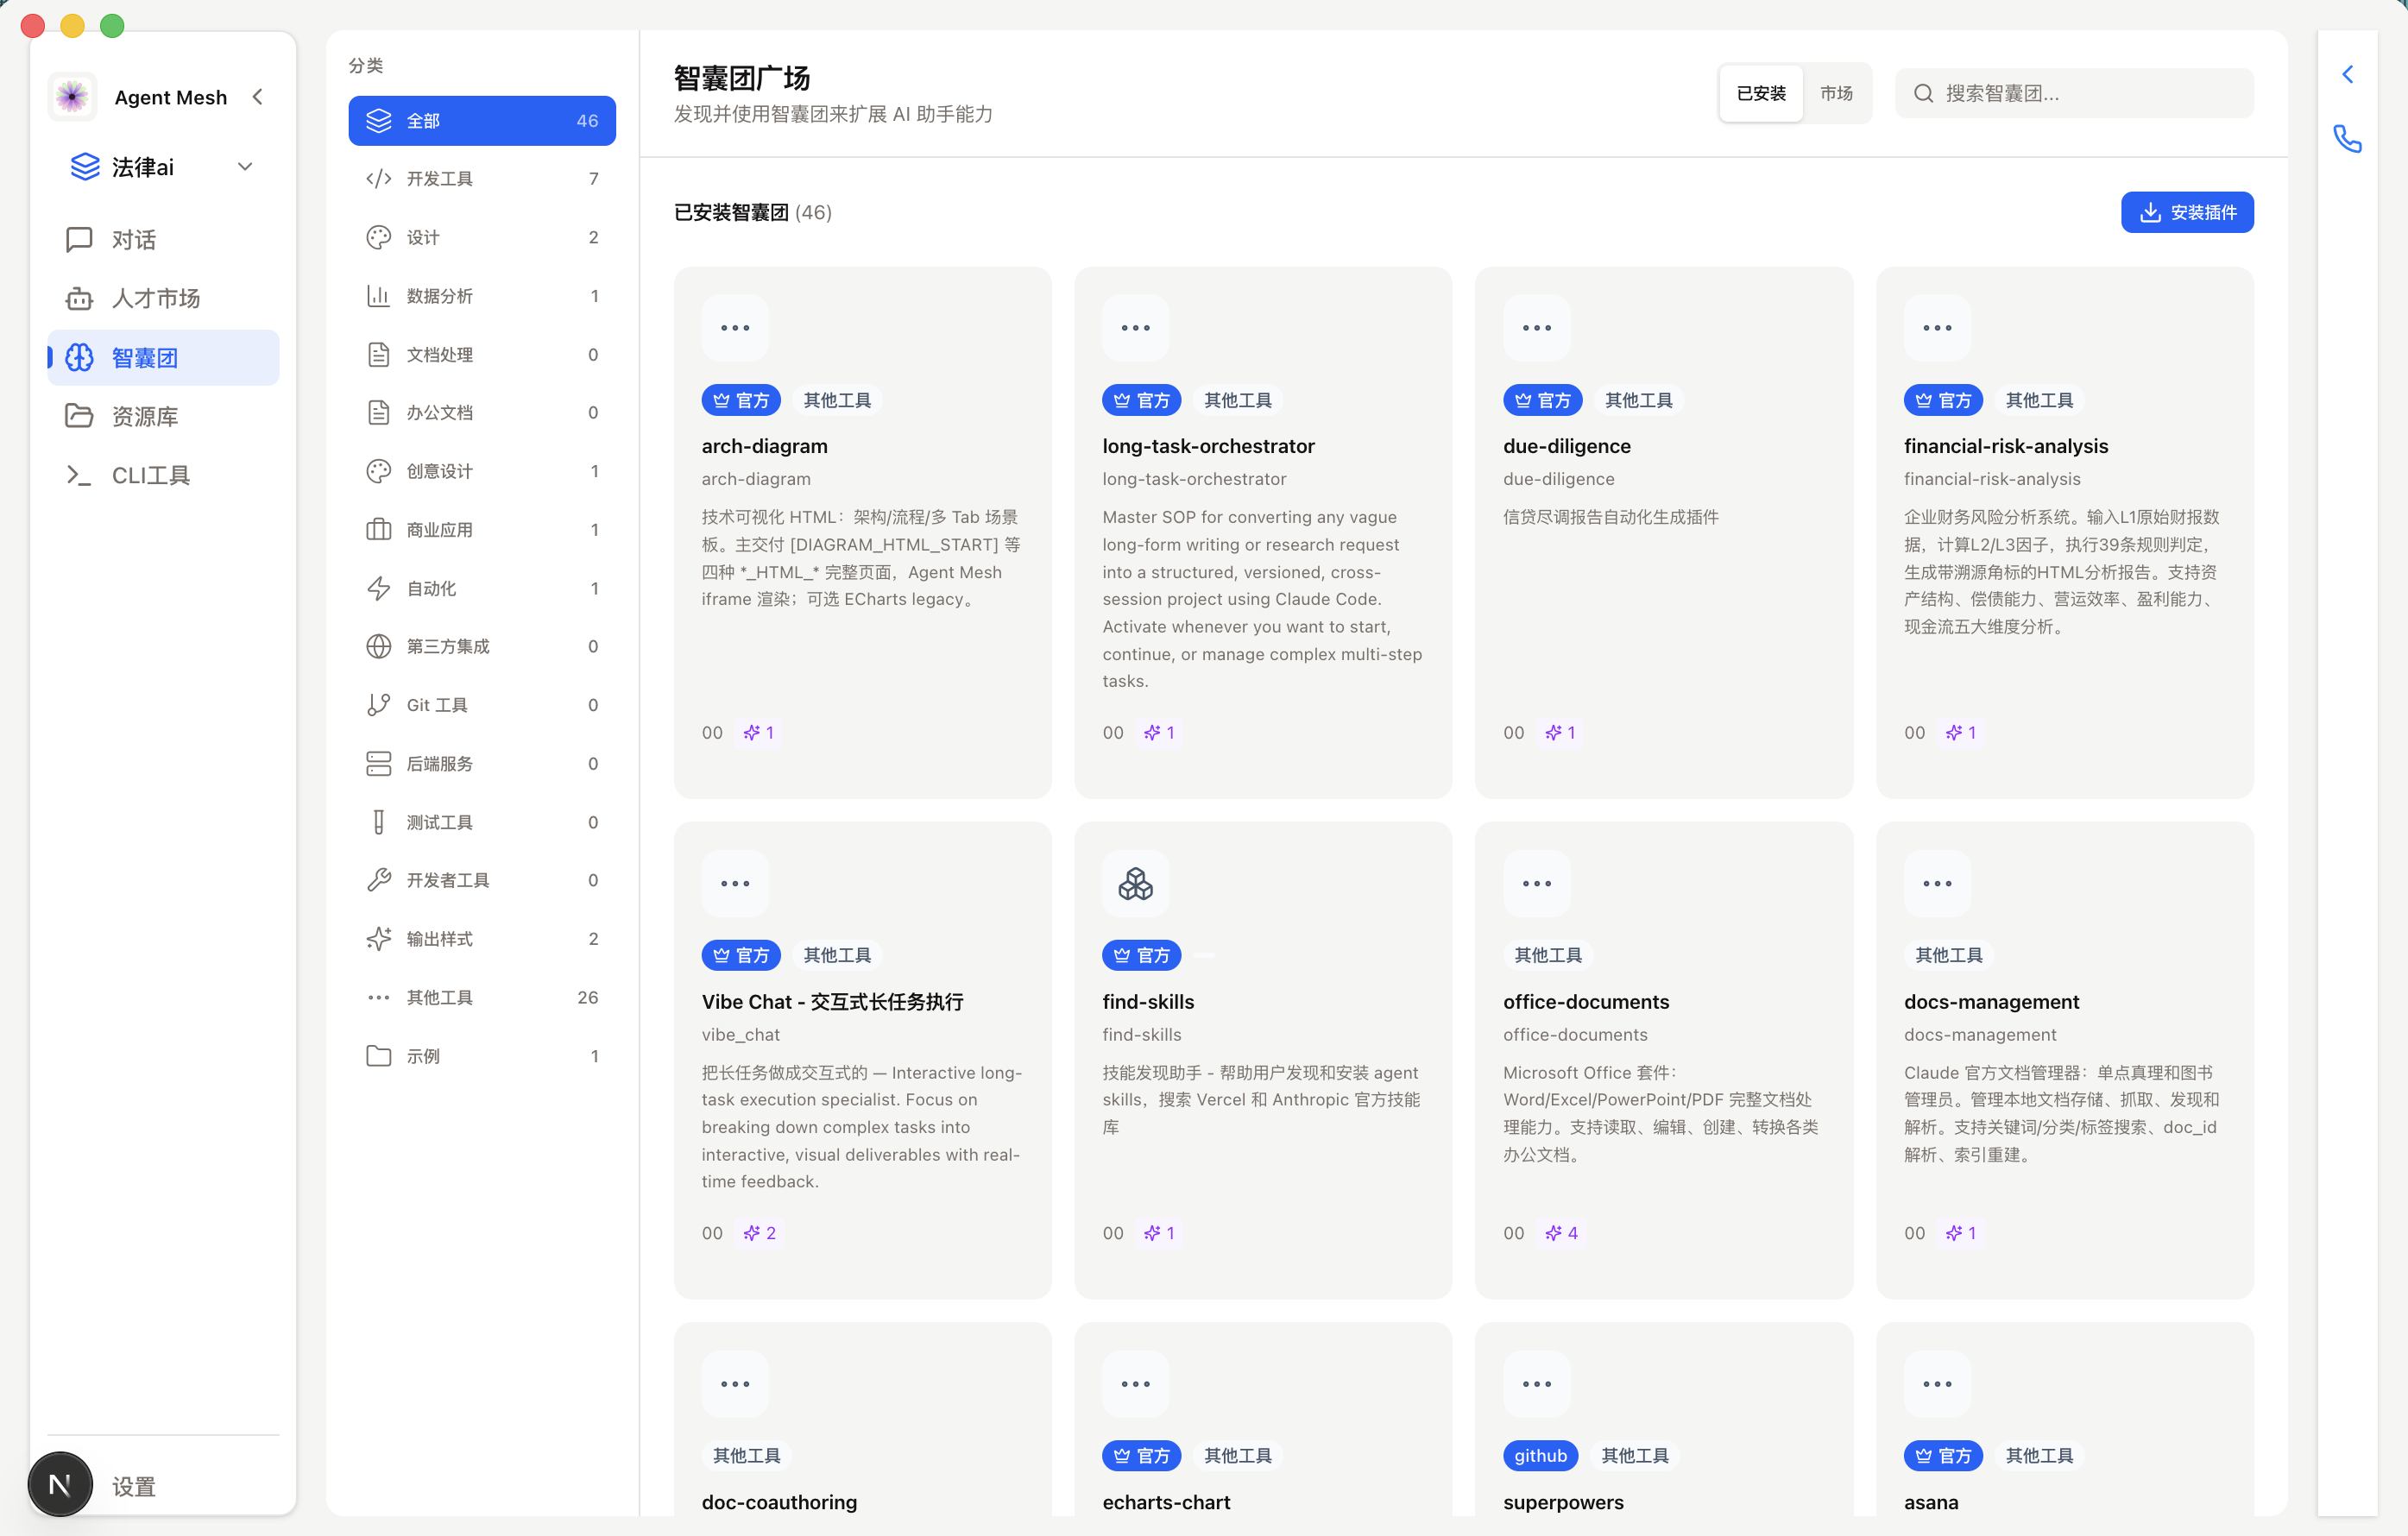2408x1536 pixels.
Task: Open the Vibe Chat - 交互式长任务执行 title
Action: pyautogui.click(x=832, y=1001)
